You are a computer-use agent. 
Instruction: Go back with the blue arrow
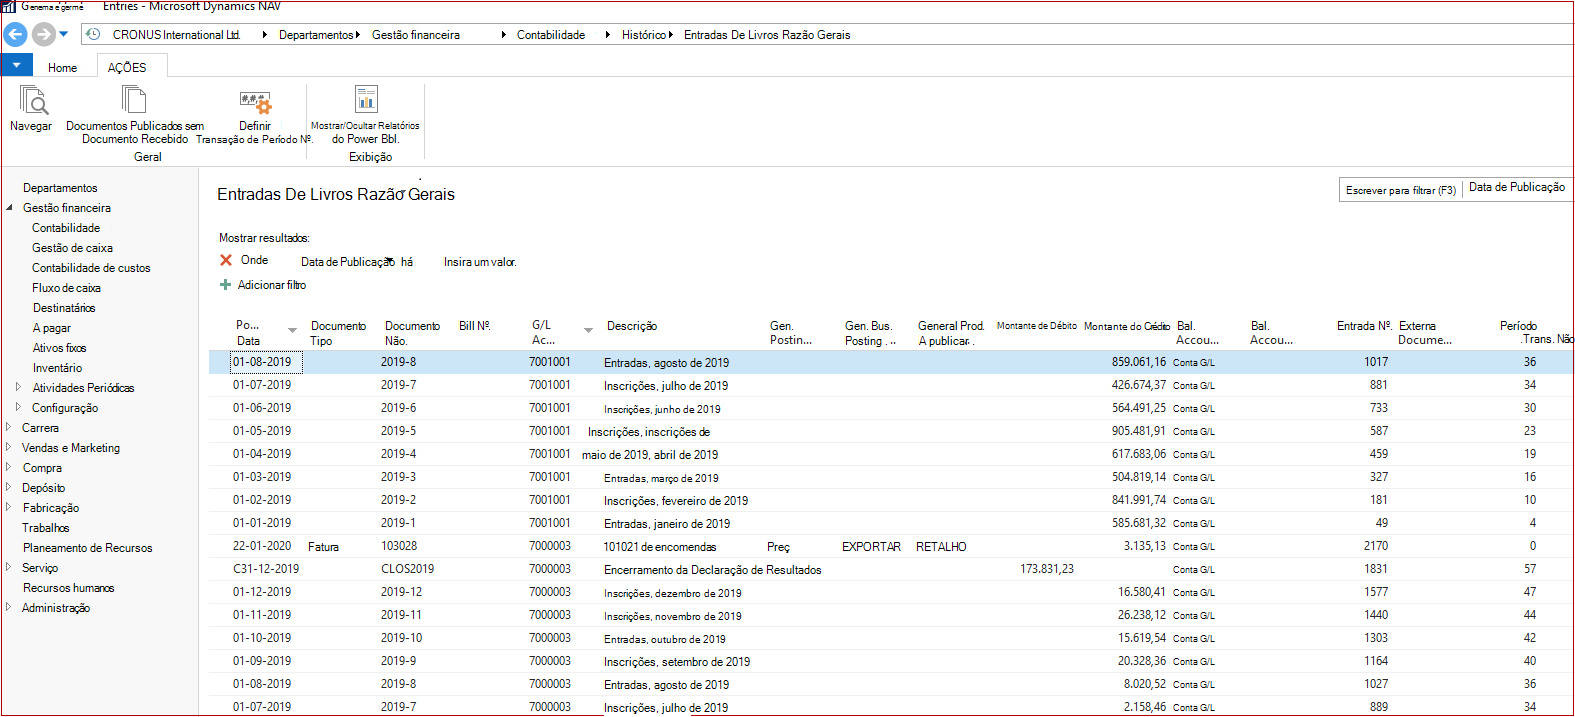pos(16,34)
